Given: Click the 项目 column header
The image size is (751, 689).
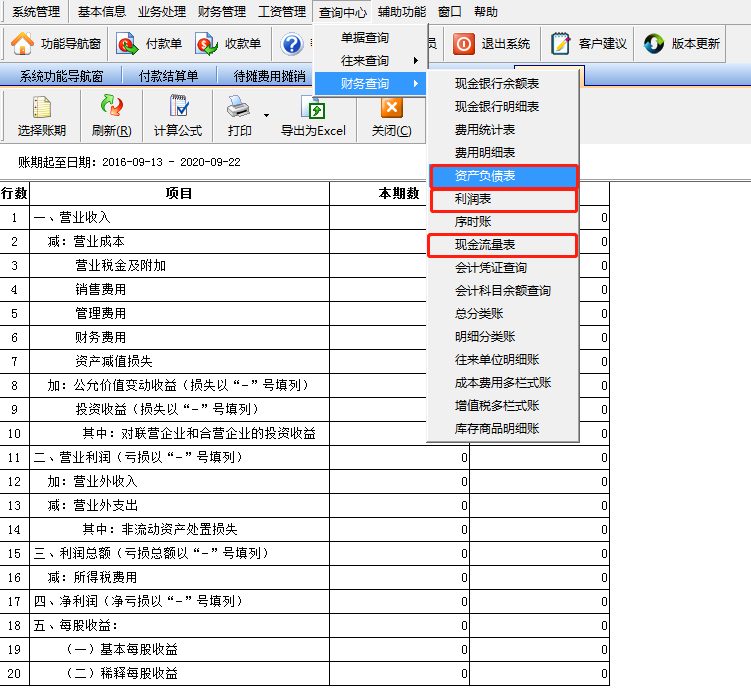Looking at the screenshot, I should click(x=179, y=193).
